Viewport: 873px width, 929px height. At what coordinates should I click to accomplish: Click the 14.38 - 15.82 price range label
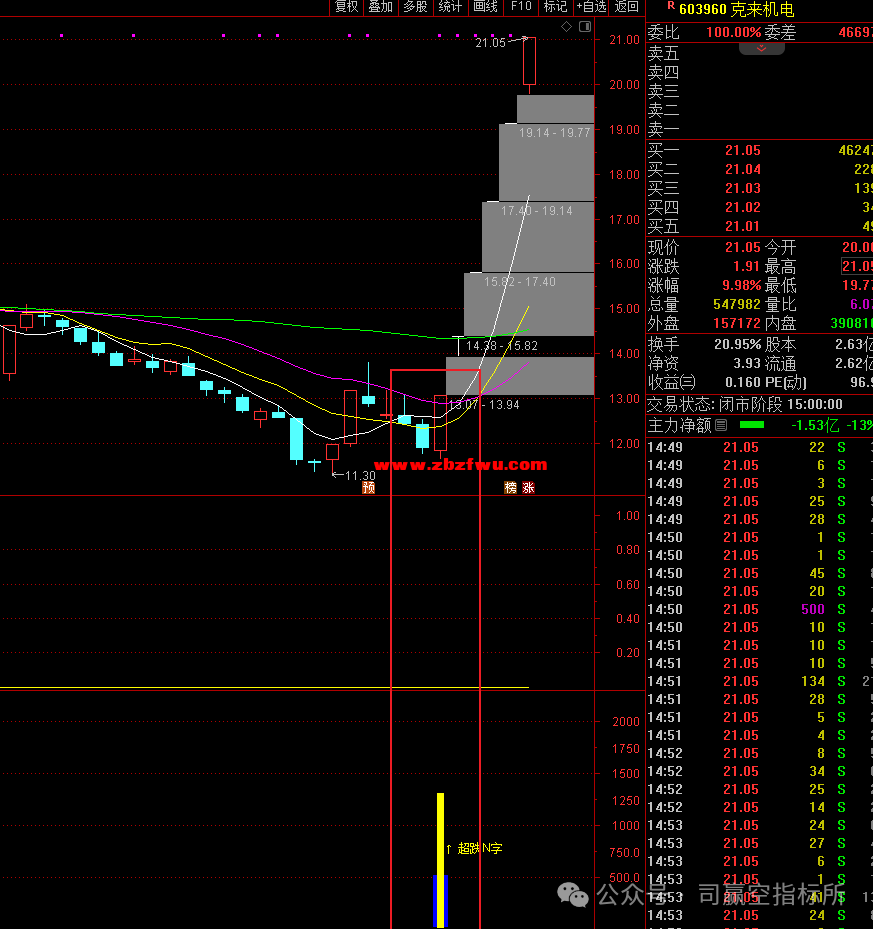tap(501, 346)
